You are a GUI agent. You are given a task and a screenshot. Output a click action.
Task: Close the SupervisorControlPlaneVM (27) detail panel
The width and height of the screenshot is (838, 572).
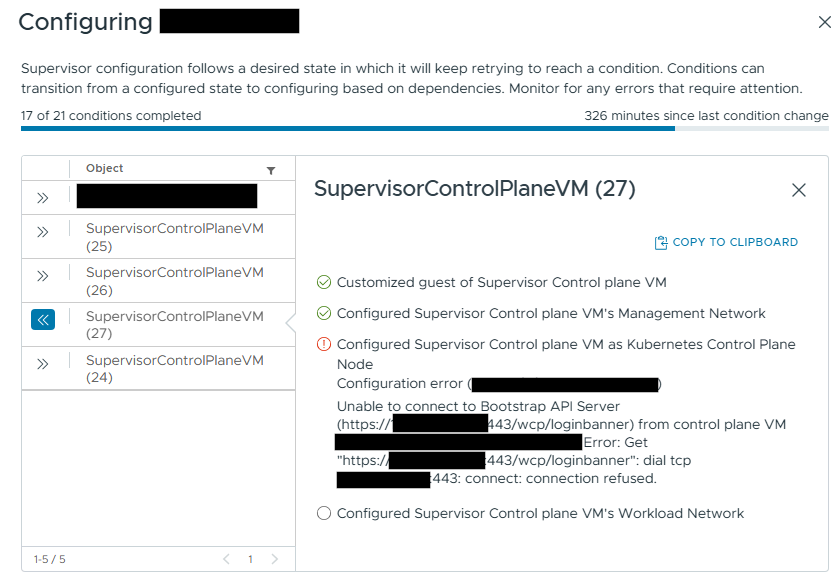coord(798,190)
